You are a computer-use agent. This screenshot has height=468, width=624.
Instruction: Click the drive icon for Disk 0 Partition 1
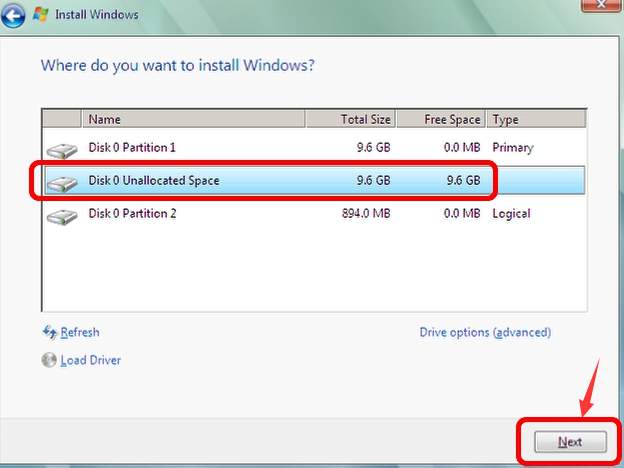pyautogui.click(x=62, y=150)
